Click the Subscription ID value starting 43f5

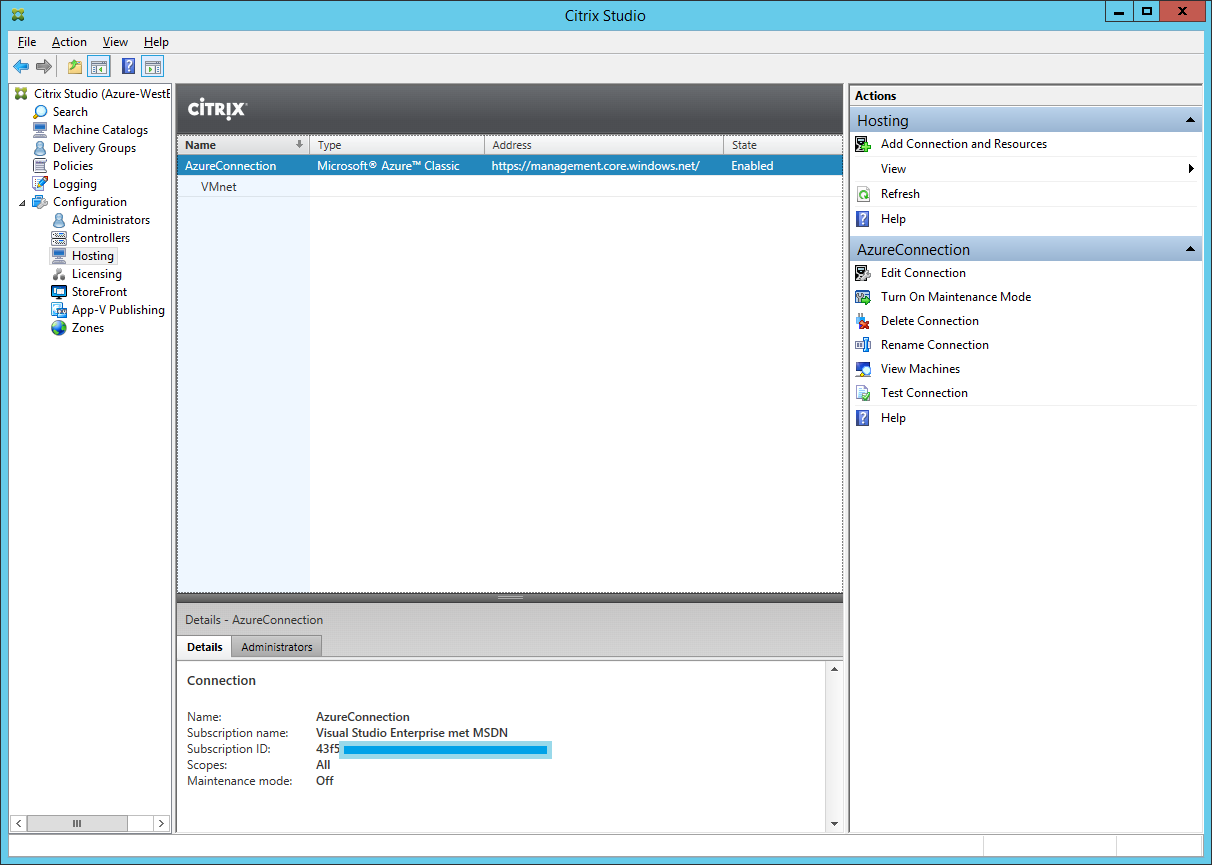[x=433, y=749]
